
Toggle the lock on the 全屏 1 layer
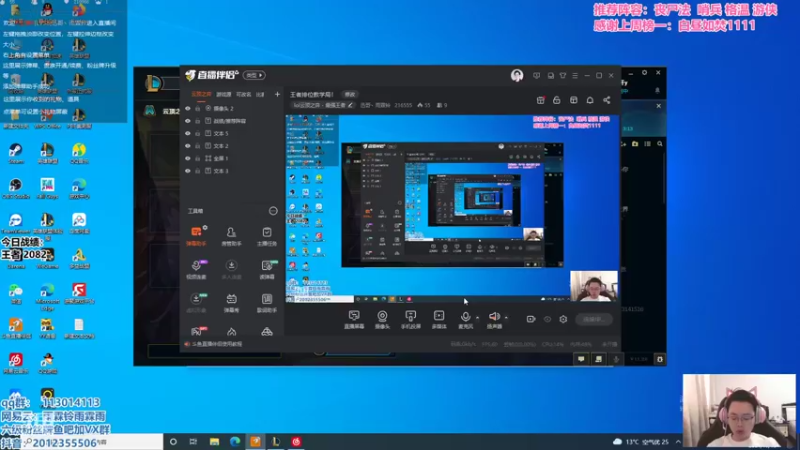click(197, 159)
